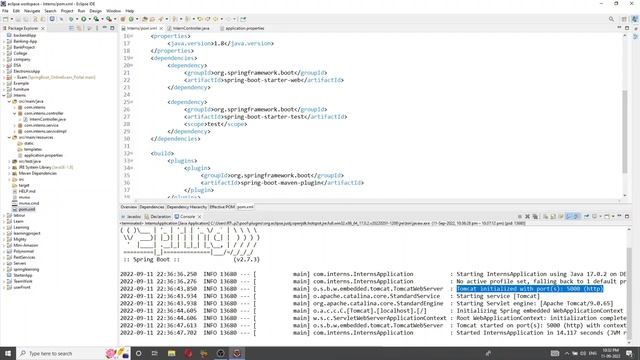Switch to the Declaration view tab

point(158,217)
